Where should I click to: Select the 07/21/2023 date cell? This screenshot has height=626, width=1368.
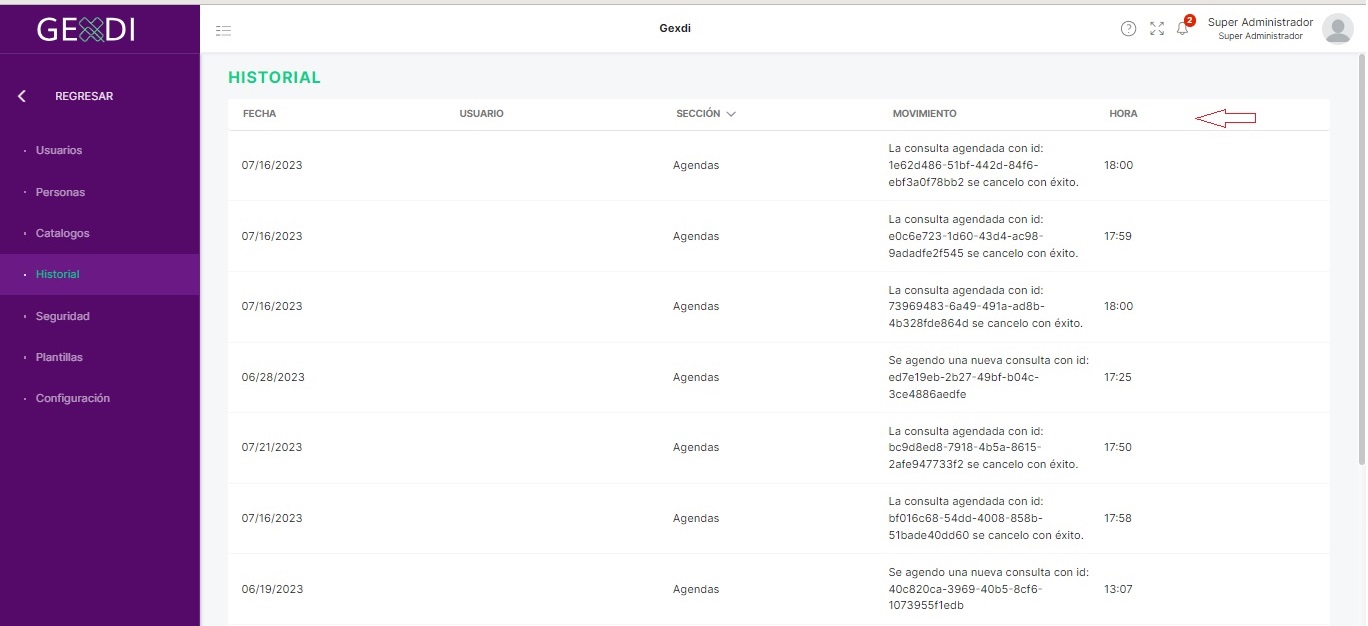272,447
